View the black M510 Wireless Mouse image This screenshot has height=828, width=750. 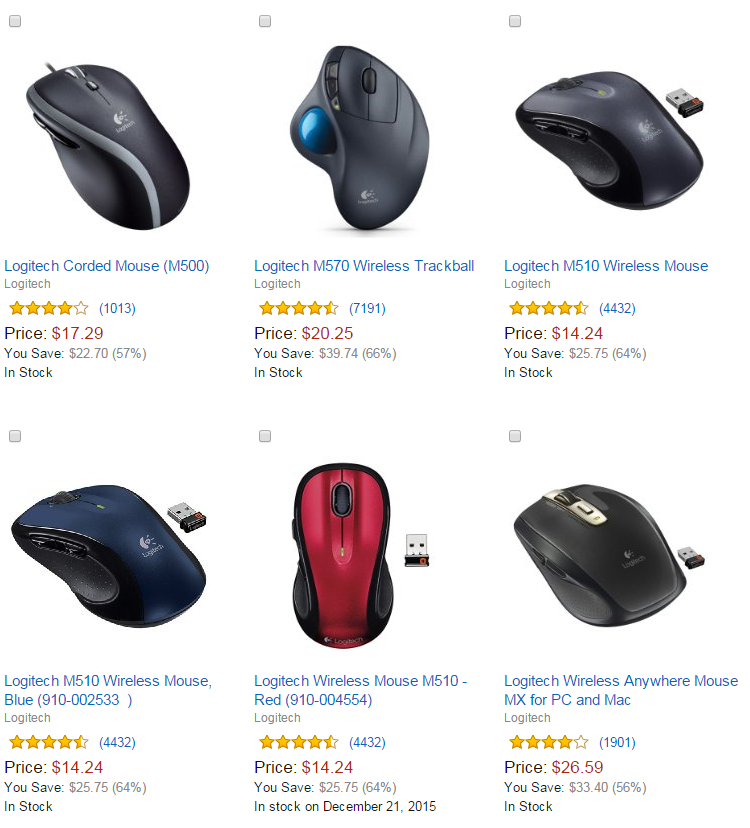pos(610,140)
